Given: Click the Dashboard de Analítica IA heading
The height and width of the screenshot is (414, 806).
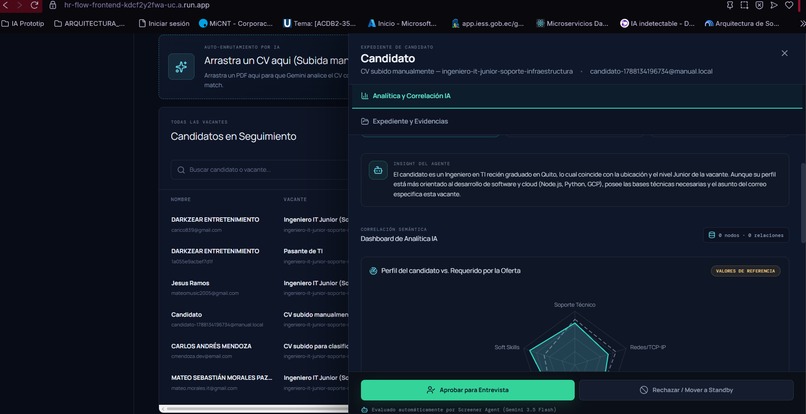Looking at the screenshot, I should [x=399, y=239].
